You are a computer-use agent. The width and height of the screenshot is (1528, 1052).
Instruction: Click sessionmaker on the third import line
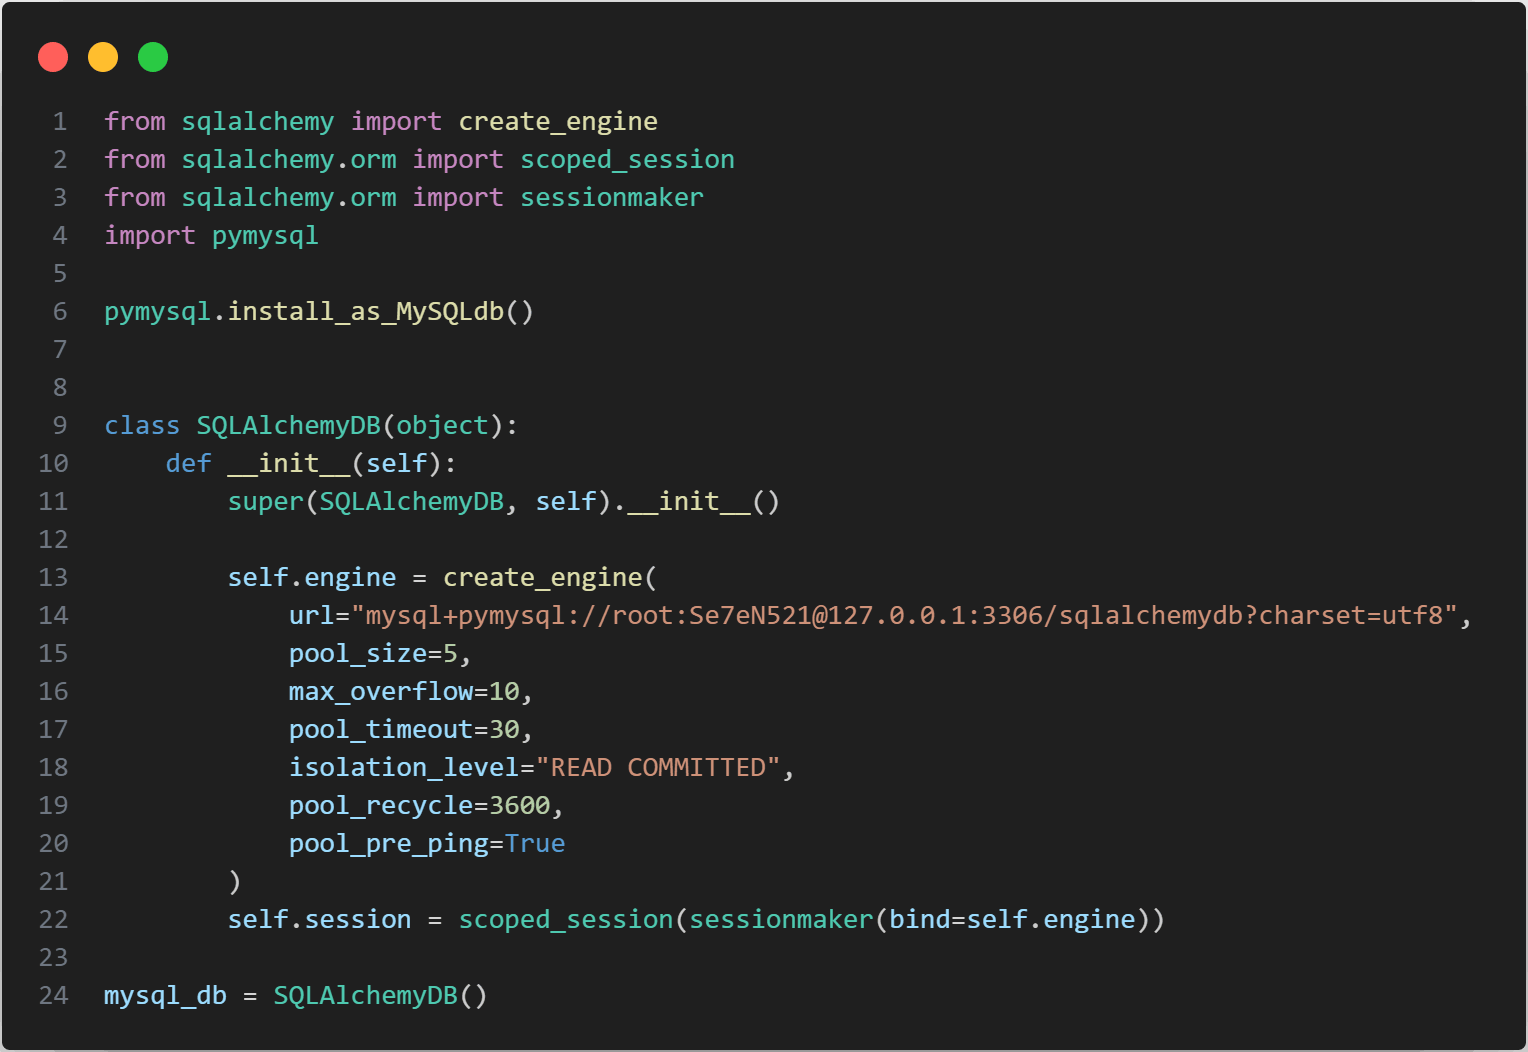tap(611, 197)
